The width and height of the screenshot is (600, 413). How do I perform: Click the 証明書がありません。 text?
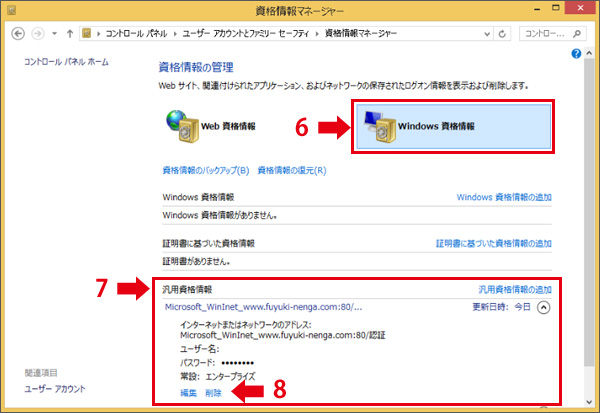[197, 262]
